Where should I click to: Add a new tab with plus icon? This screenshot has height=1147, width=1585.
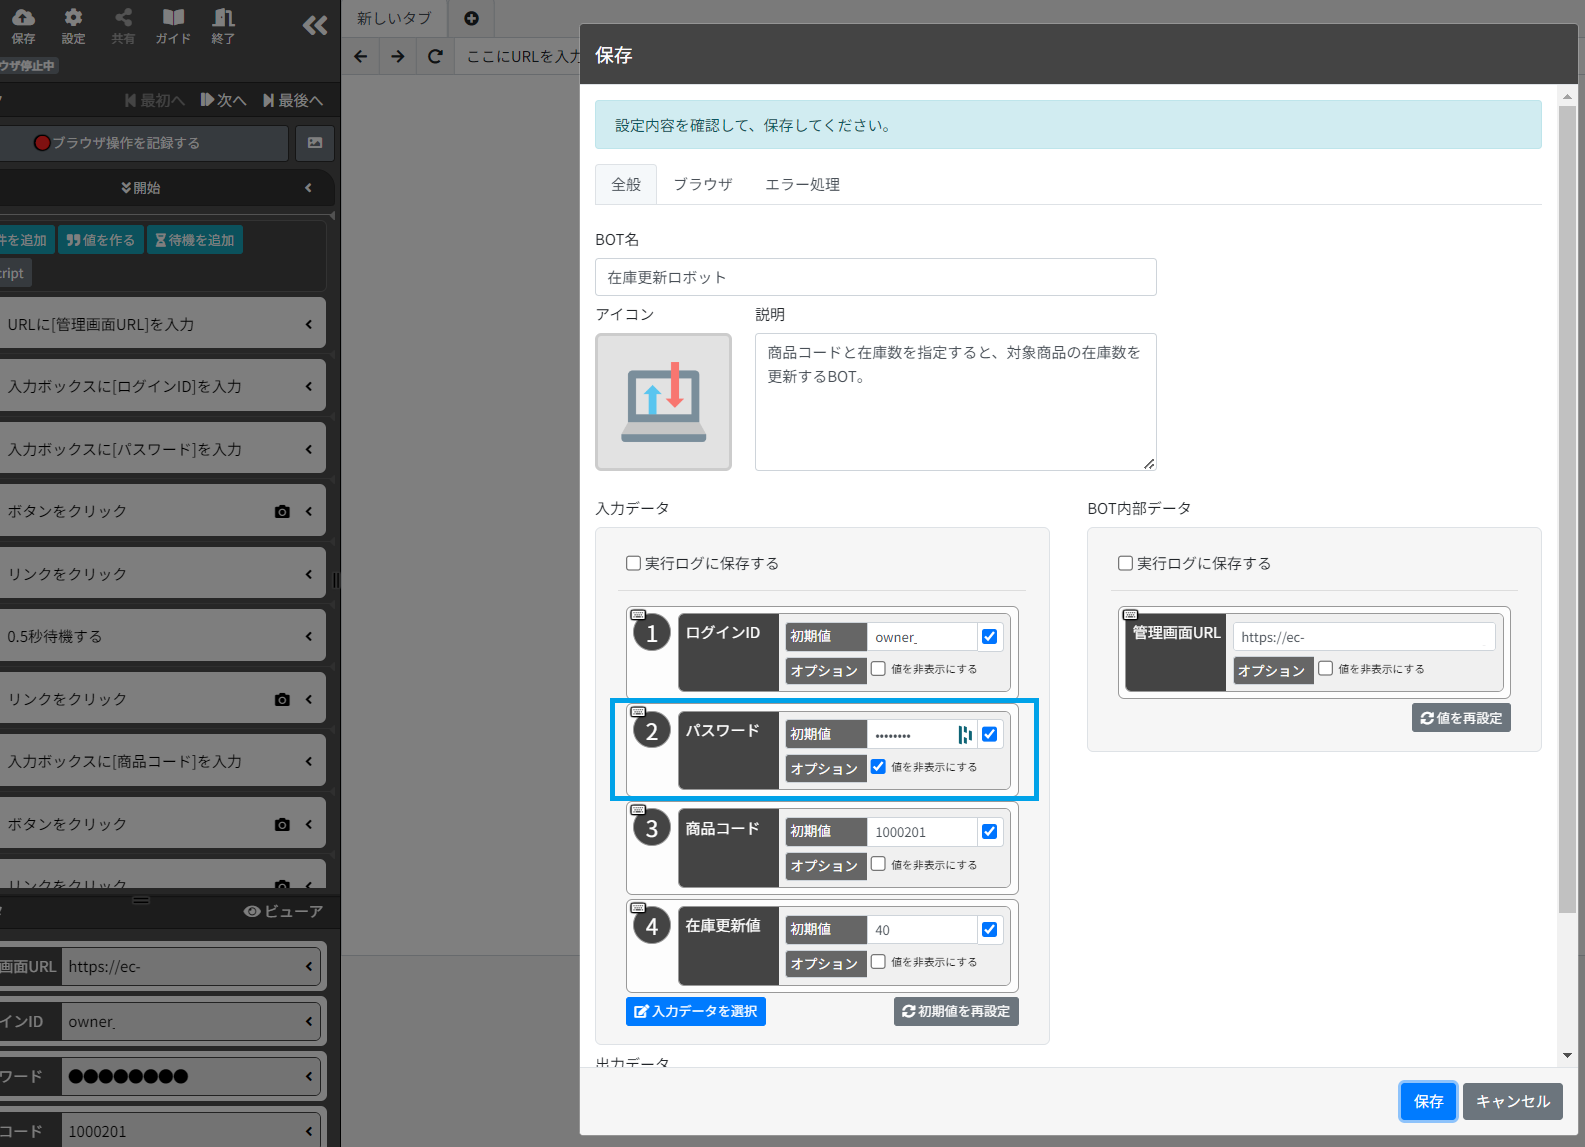[472, 18]
